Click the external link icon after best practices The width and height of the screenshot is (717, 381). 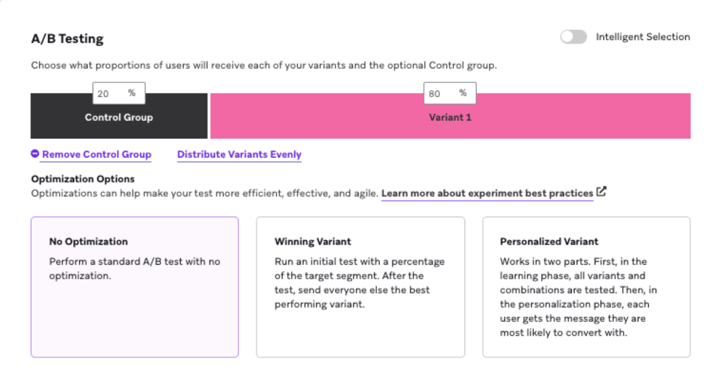pos(601,192)
